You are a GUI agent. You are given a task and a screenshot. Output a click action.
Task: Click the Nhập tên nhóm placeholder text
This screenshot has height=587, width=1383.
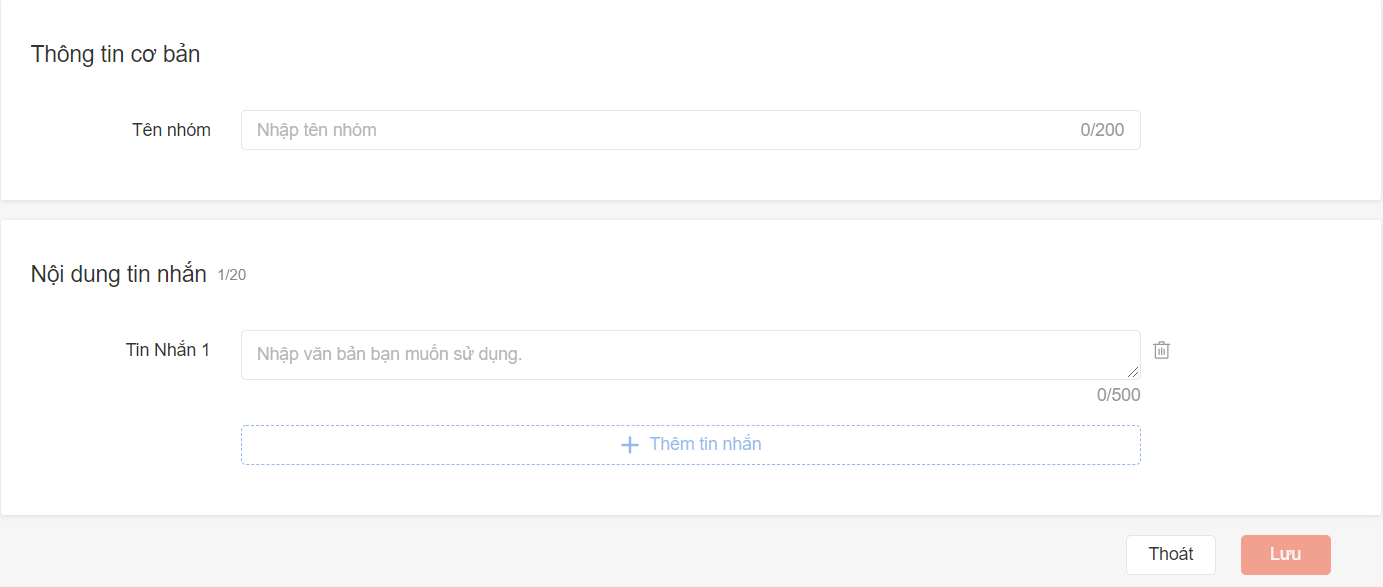click(316, 130)
